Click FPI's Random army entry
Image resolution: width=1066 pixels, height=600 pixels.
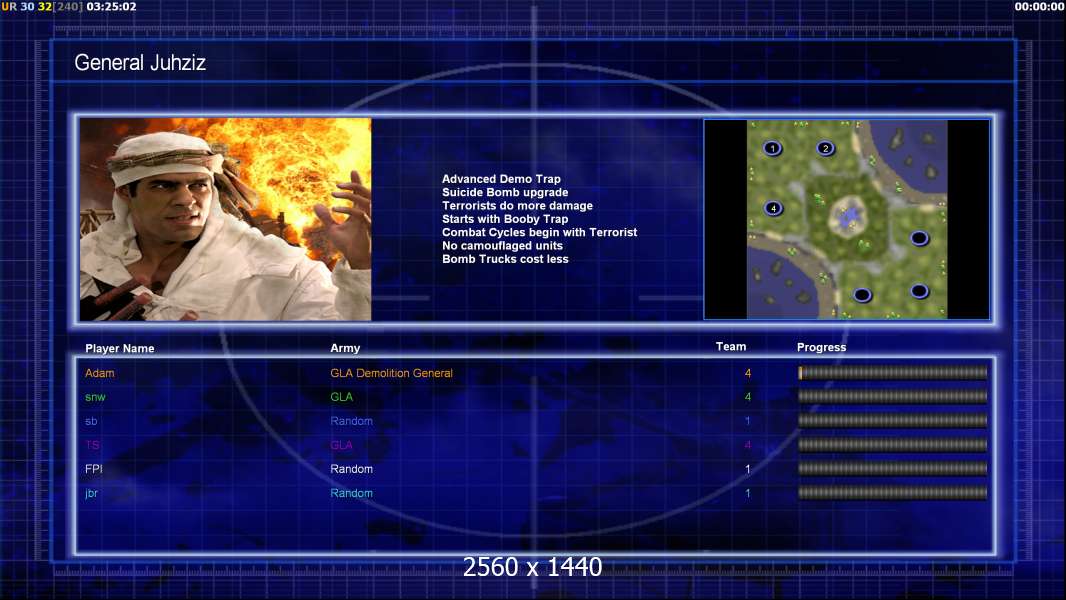pyautogui.click(x=351, y=469)
